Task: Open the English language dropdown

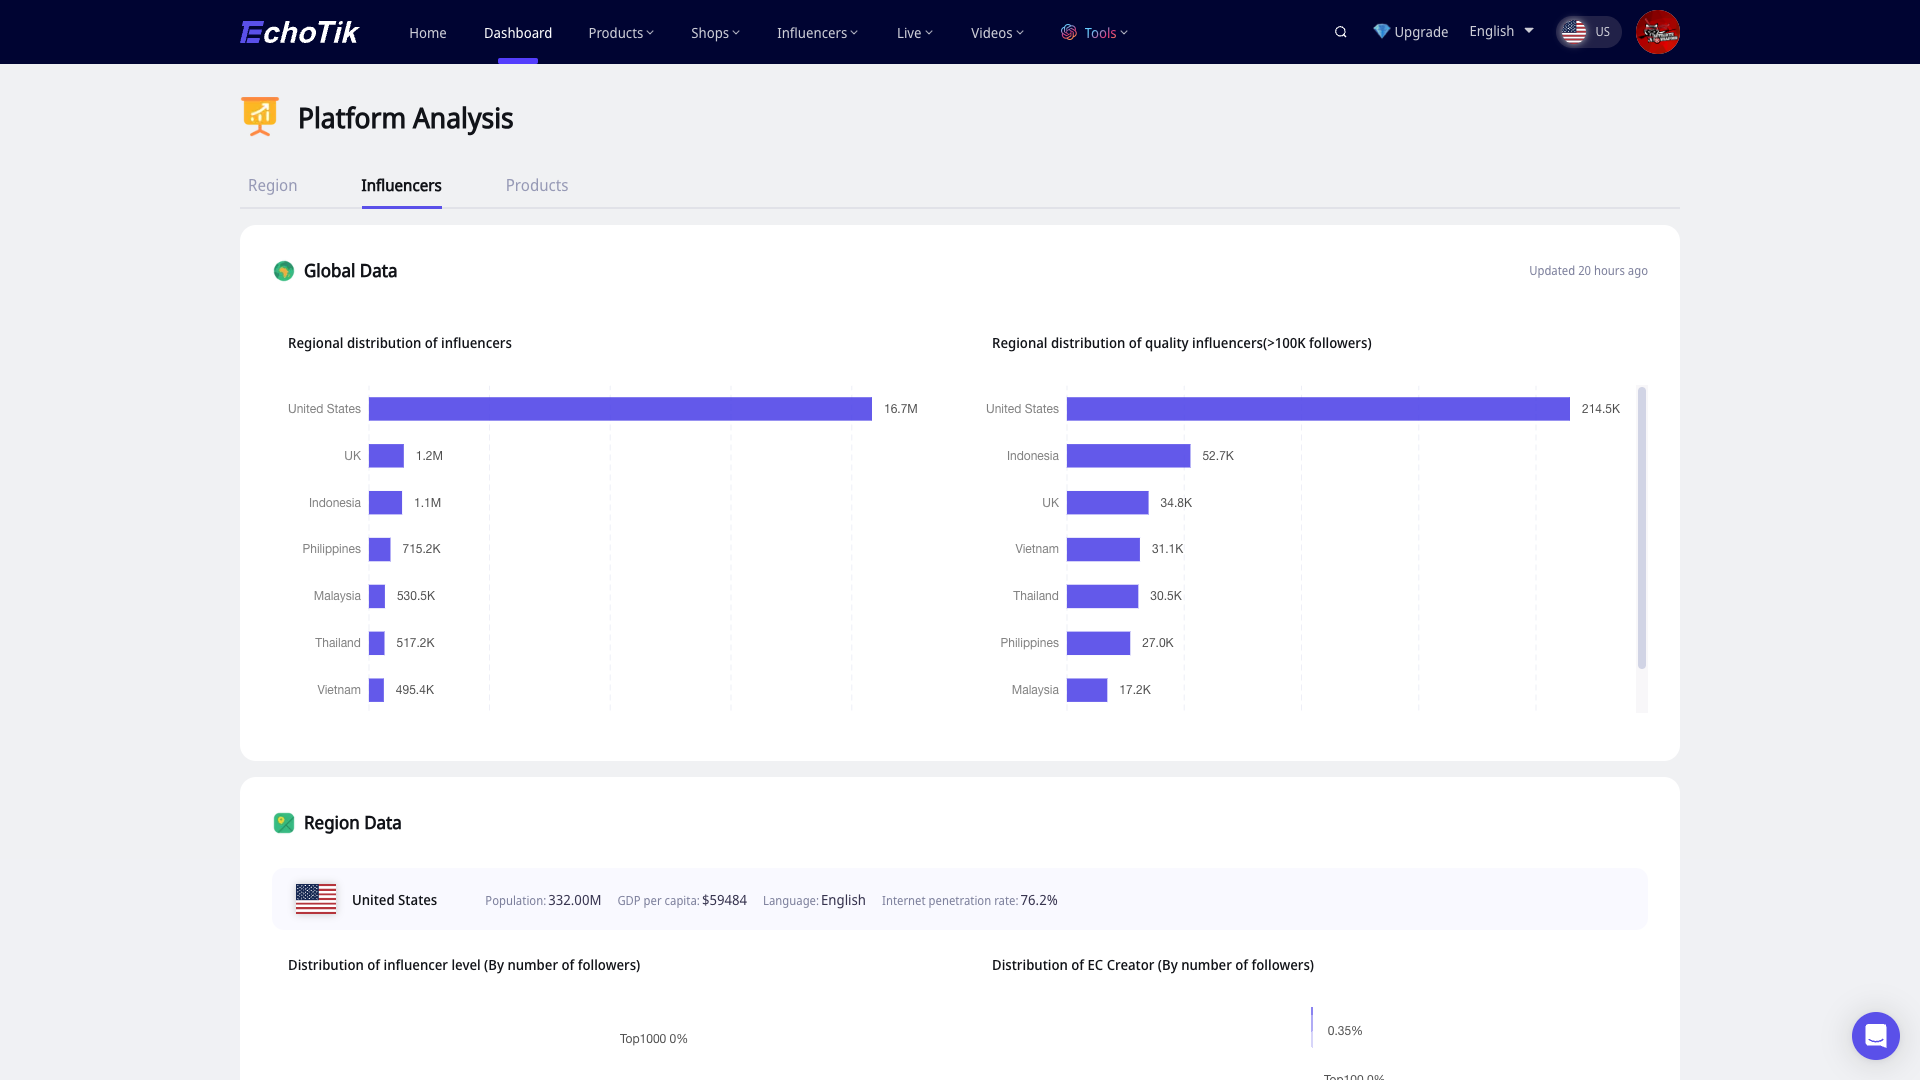Action: [x=1500, y=31]
